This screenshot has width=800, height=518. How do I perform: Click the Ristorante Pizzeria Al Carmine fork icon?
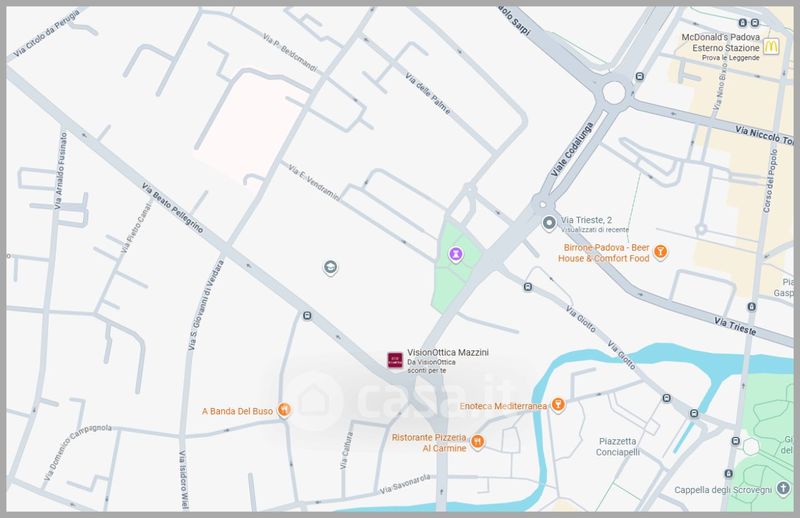point(478,442)
